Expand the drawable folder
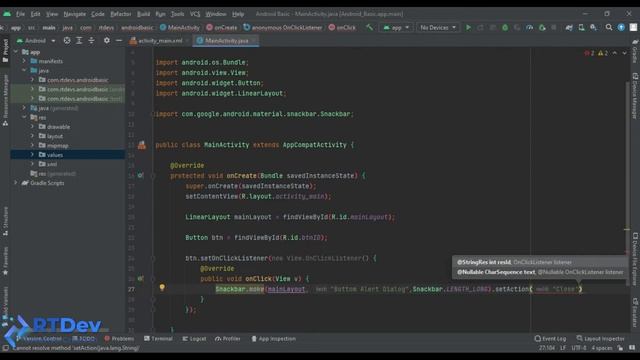The height and width of the screenshot is (360, 640). (x=33, y=127)
